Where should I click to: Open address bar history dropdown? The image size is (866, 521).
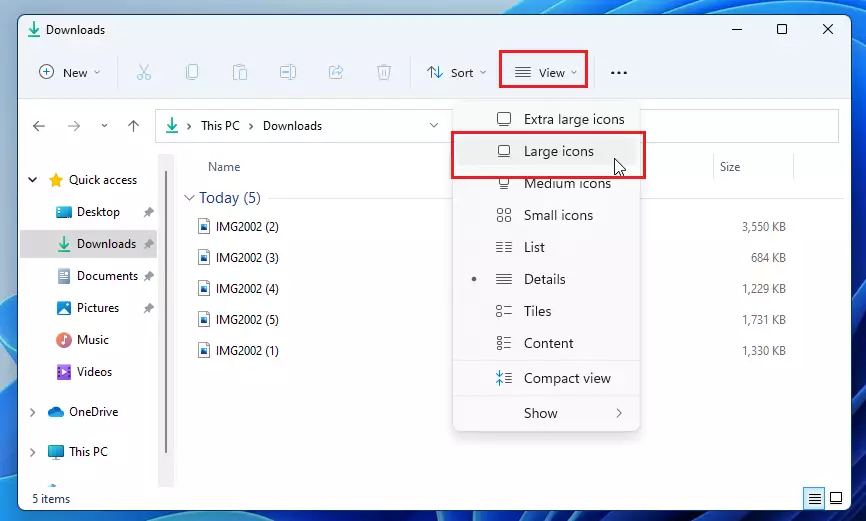coord(434,125)
